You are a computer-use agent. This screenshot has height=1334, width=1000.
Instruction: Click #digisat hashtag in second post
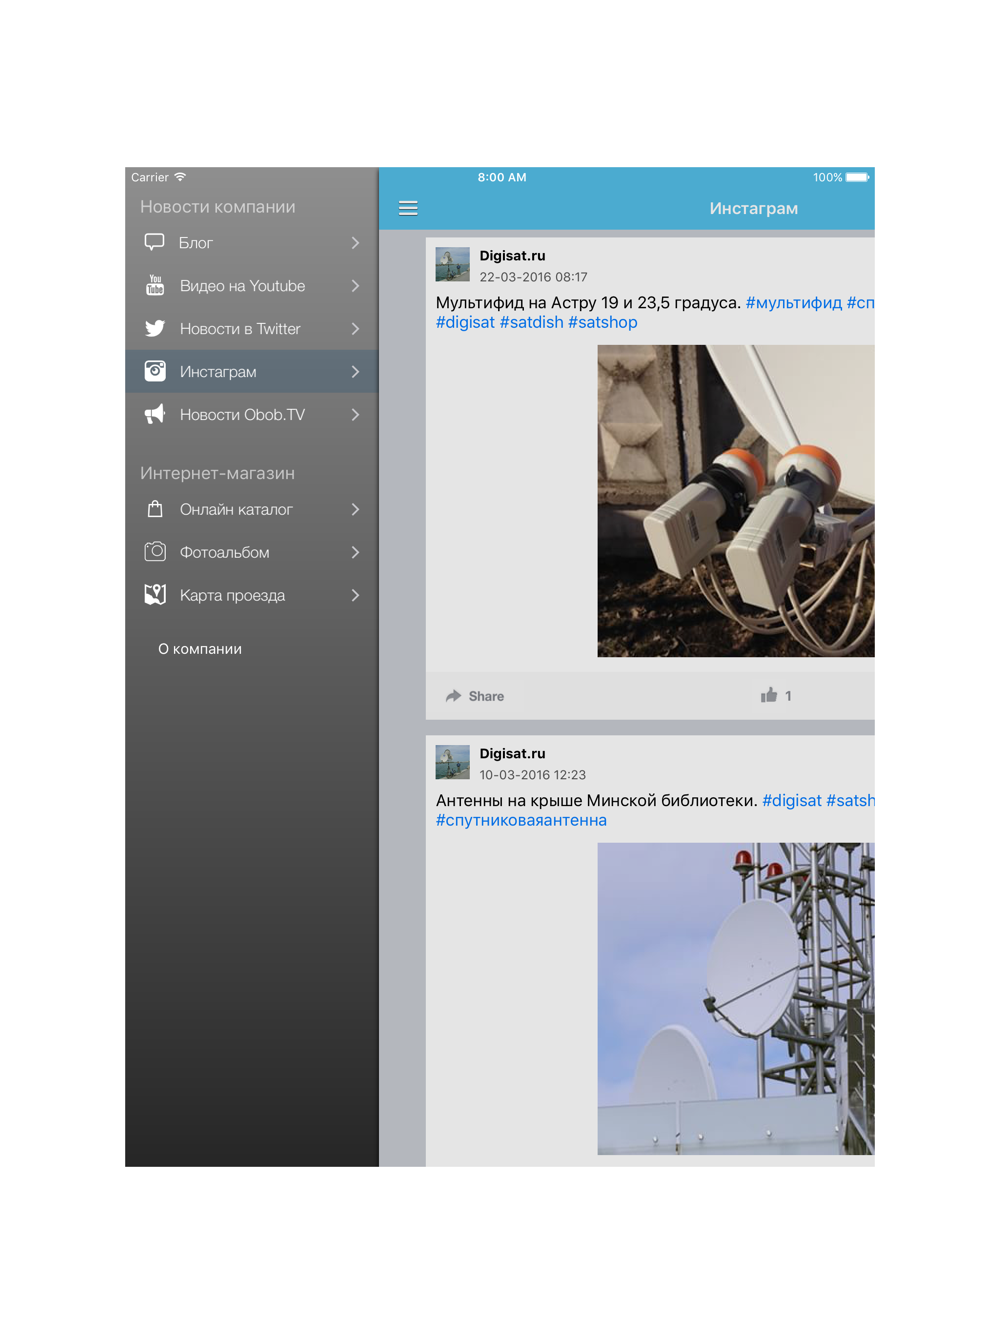[x=792, y=800]
